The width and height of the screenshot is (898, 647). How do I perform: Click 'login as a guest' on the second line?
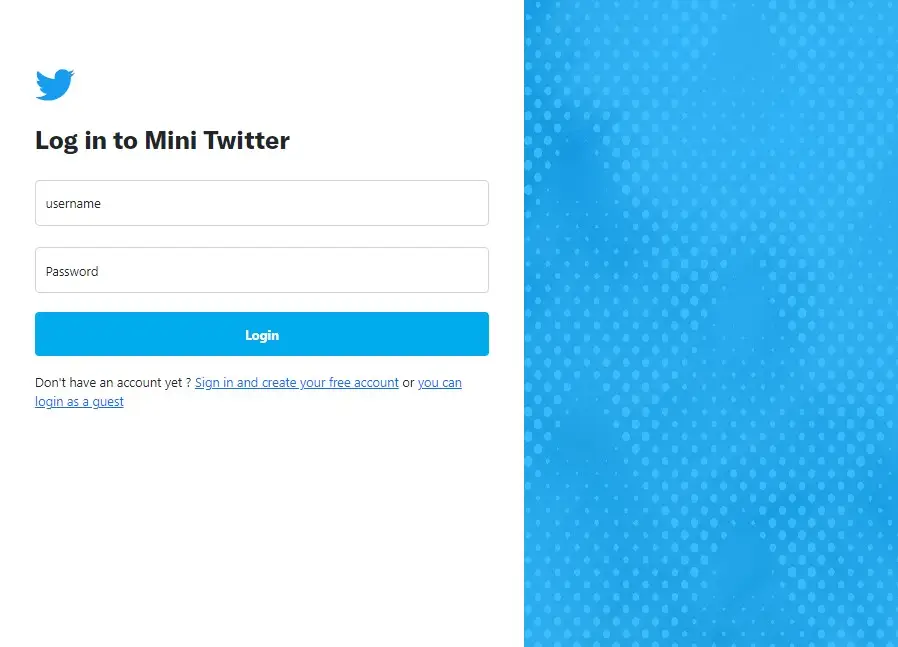tap(79, 401)
